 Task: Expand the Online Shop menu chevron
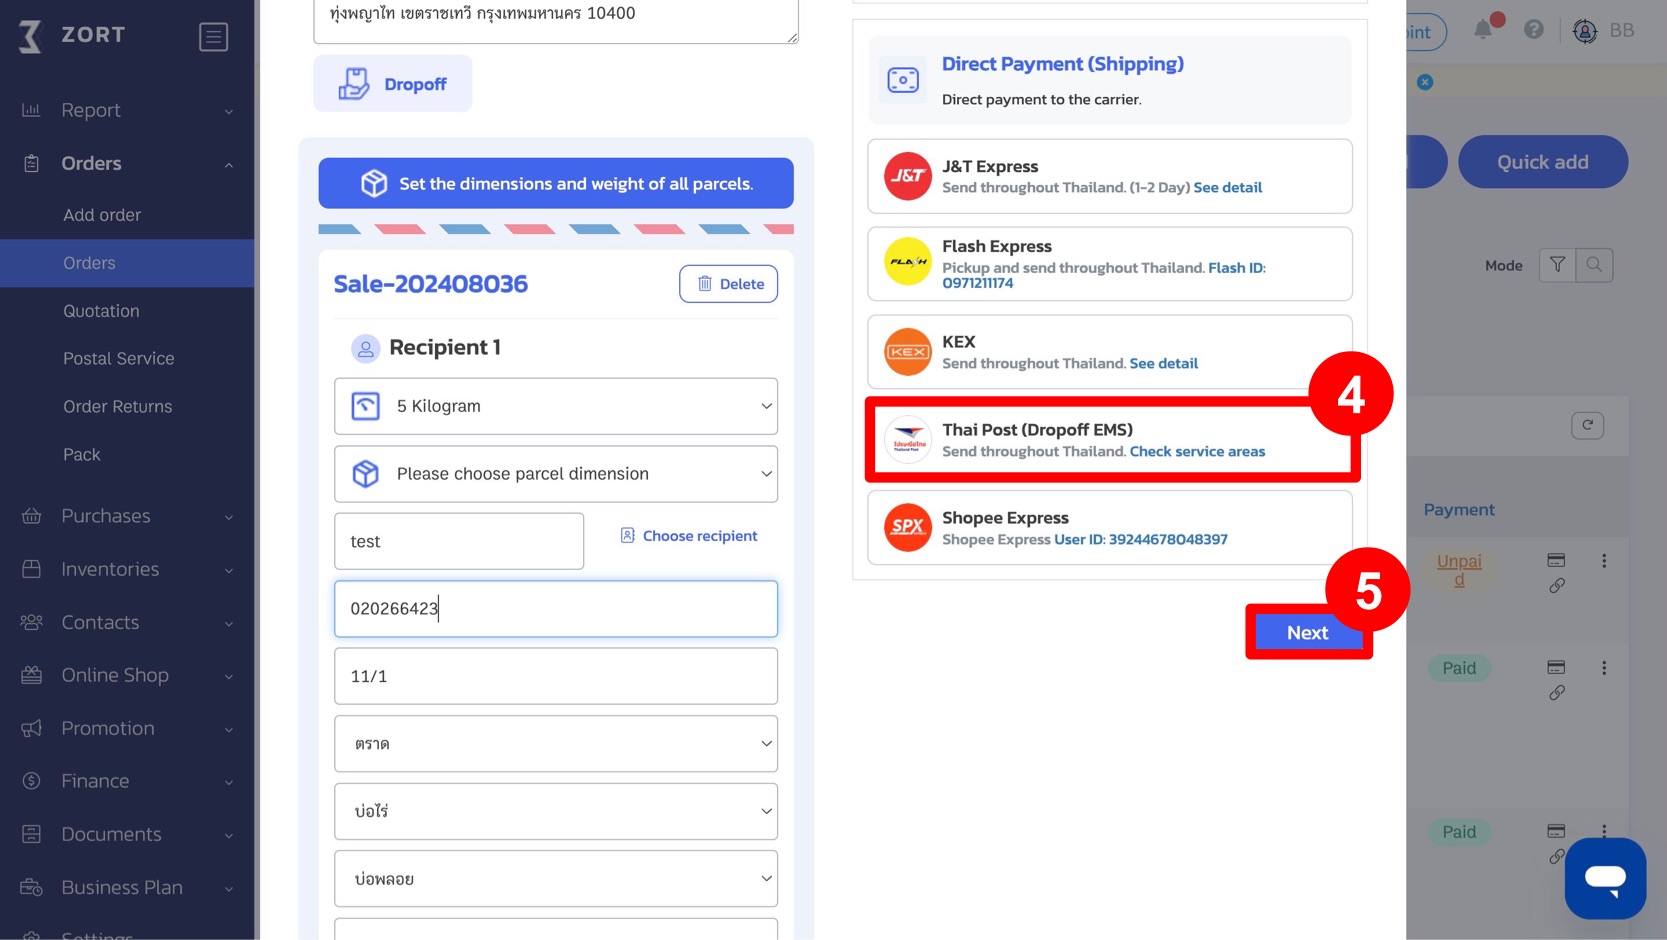pyautogui.click(x=229, y=676)
